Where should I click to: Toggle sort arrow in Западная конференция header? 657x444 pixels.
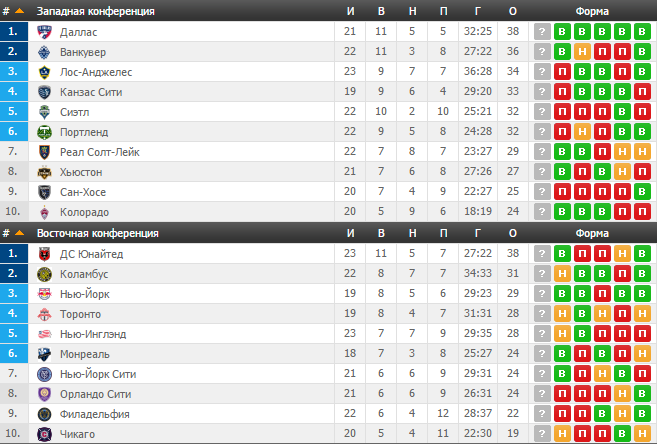point(19,11)
